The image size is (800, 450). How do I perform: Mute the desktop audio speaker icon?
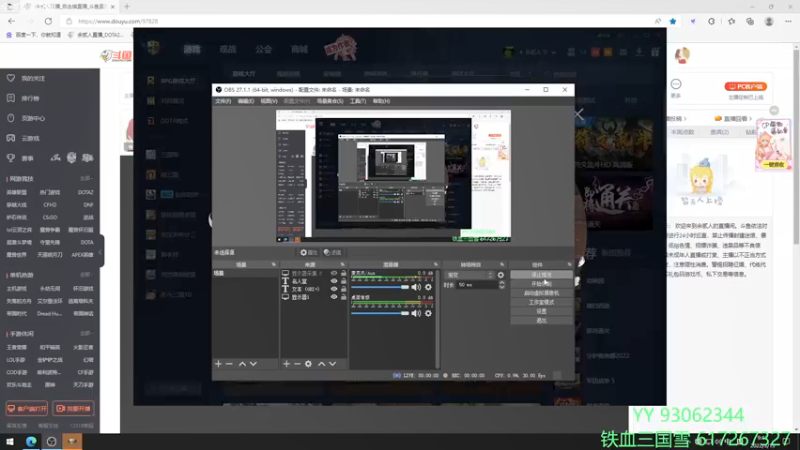[416, 313]
